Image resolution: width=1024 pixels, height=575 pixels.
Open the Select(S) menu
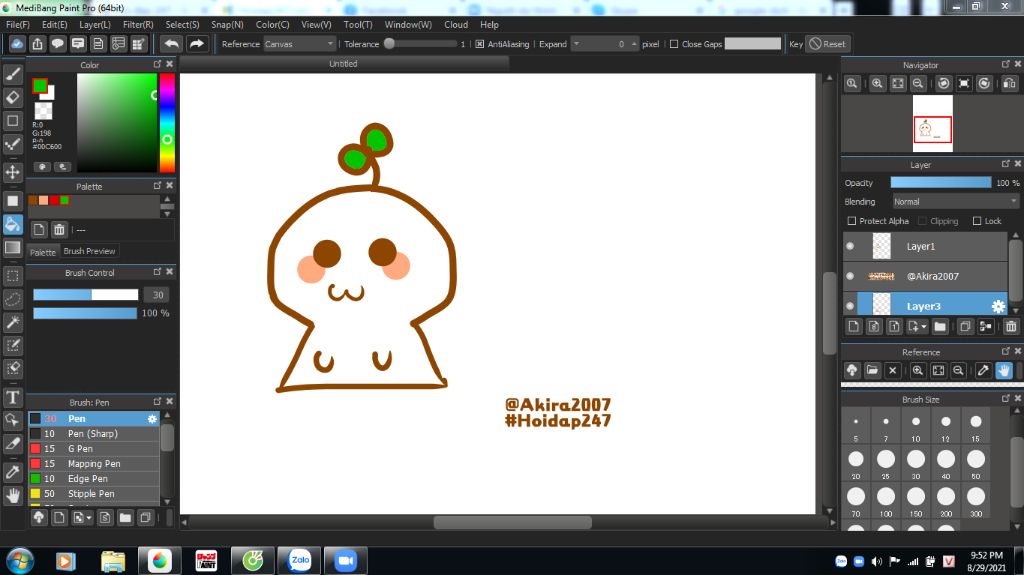182,25
